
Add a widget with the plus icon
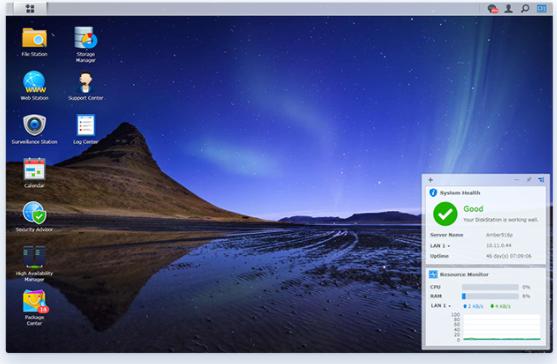coord(431,180)
